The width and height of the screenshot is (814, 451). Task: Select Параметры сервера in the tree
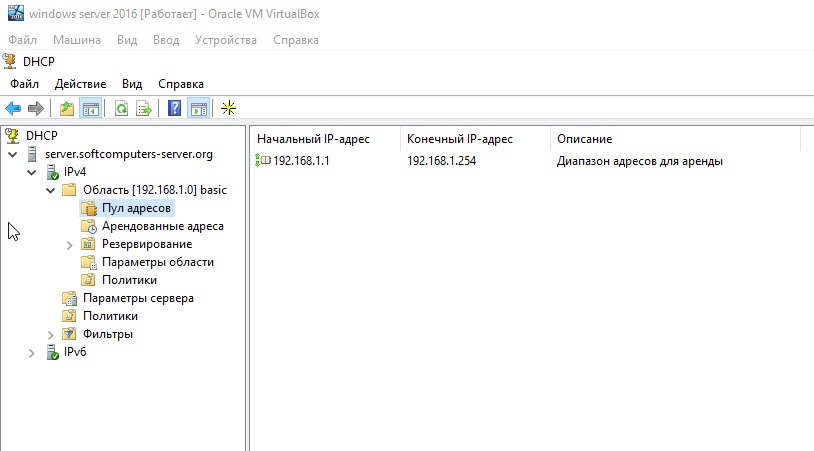138,298
